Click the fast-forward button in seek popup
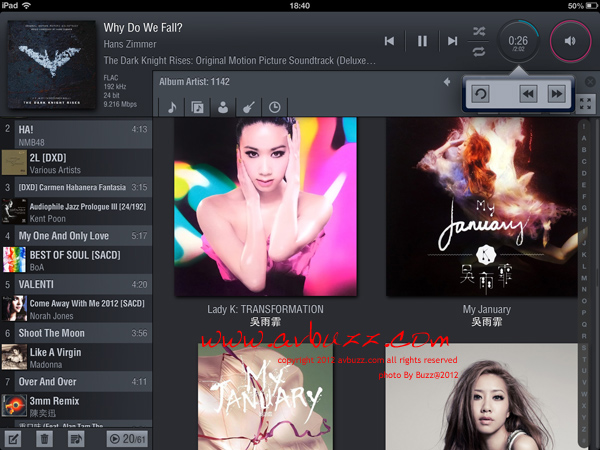600x450 pixels. click(556, 94)
